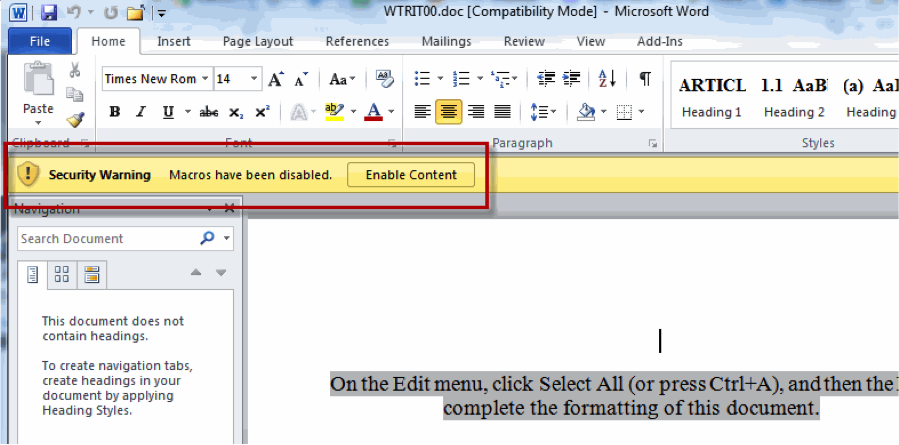
Task: Click the Copy icon
Action: (x=75, y=94)
